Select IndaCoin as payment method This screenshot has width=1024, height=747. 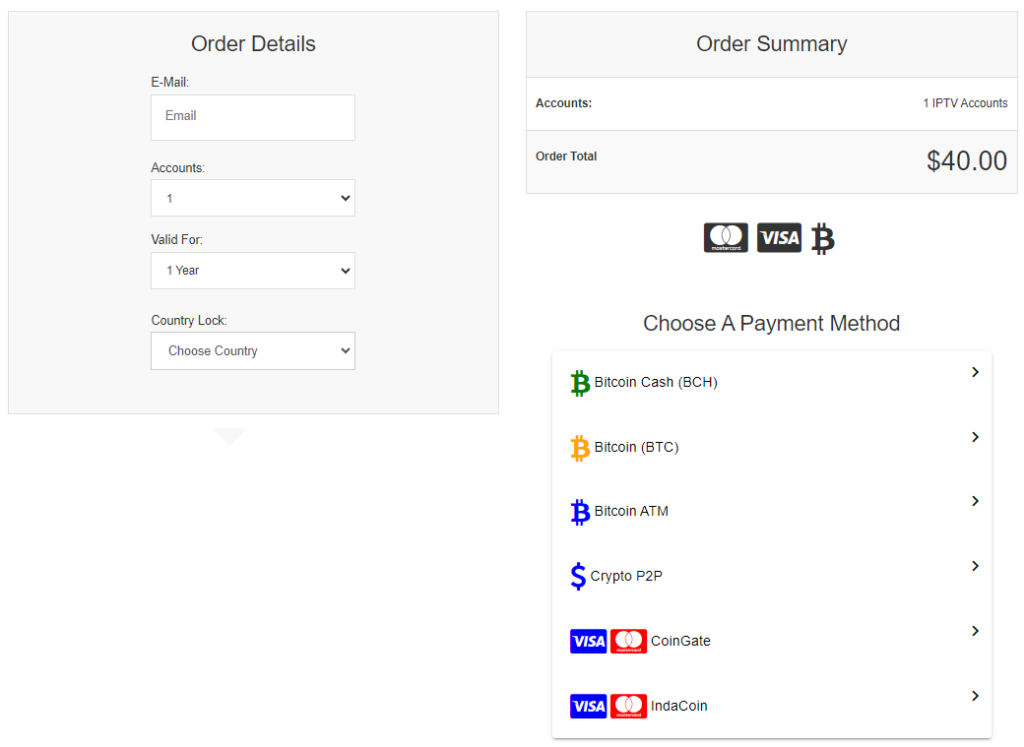[x=770, y=706]
